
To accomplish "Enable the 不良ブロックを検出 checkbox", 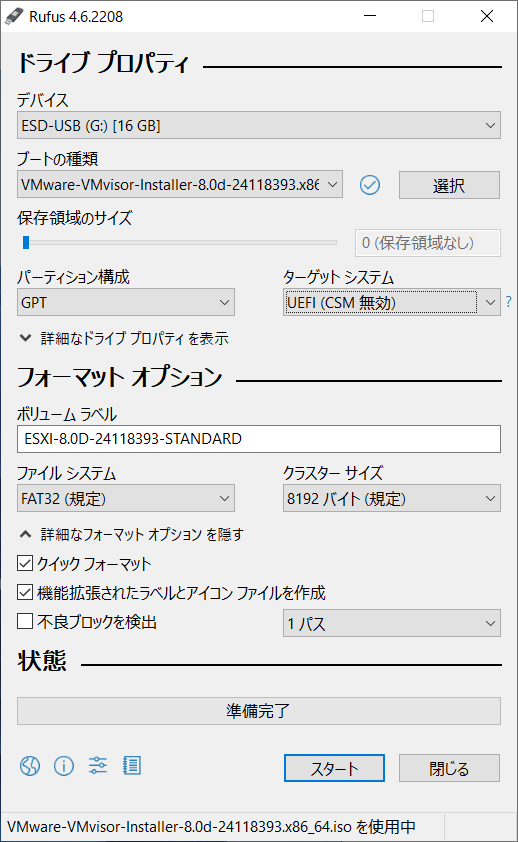I will coord(25,621).
